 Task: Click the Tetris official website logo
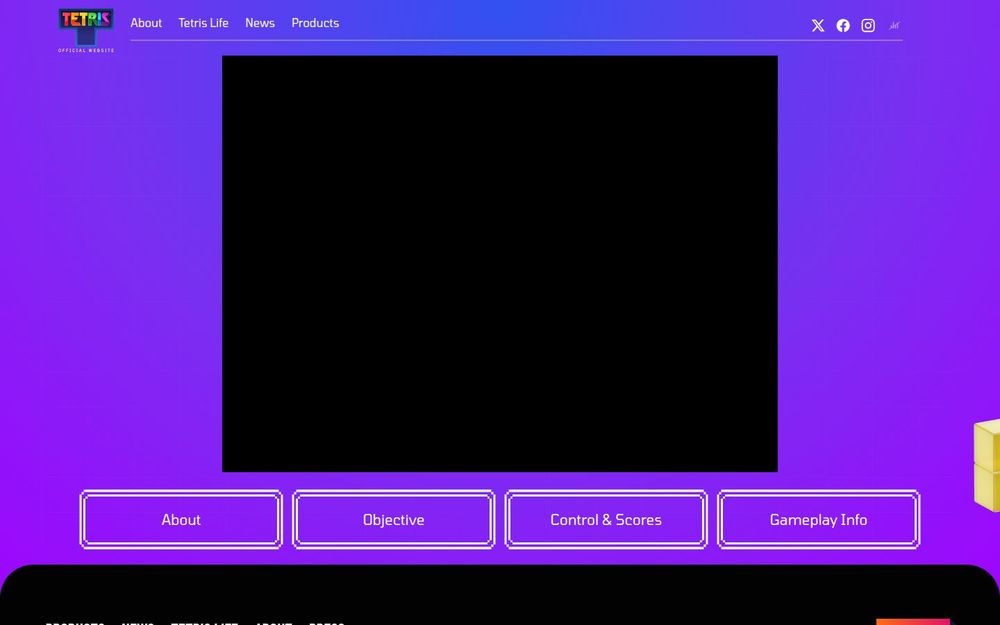click(86, 30)
